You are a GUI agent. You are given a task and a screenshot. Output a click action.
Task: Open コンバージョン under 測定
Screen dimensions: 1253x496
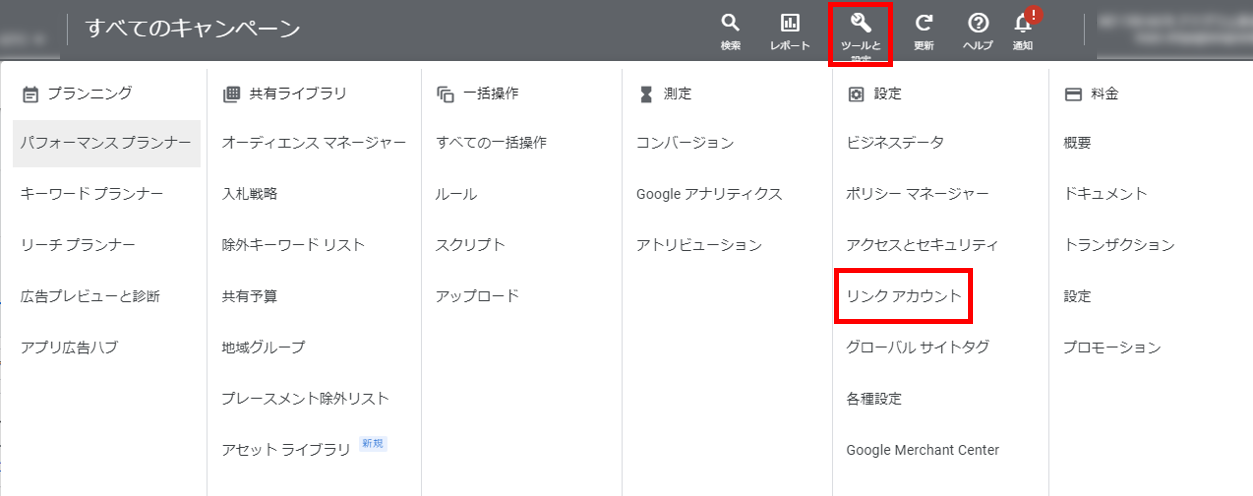tap(685, 143)
